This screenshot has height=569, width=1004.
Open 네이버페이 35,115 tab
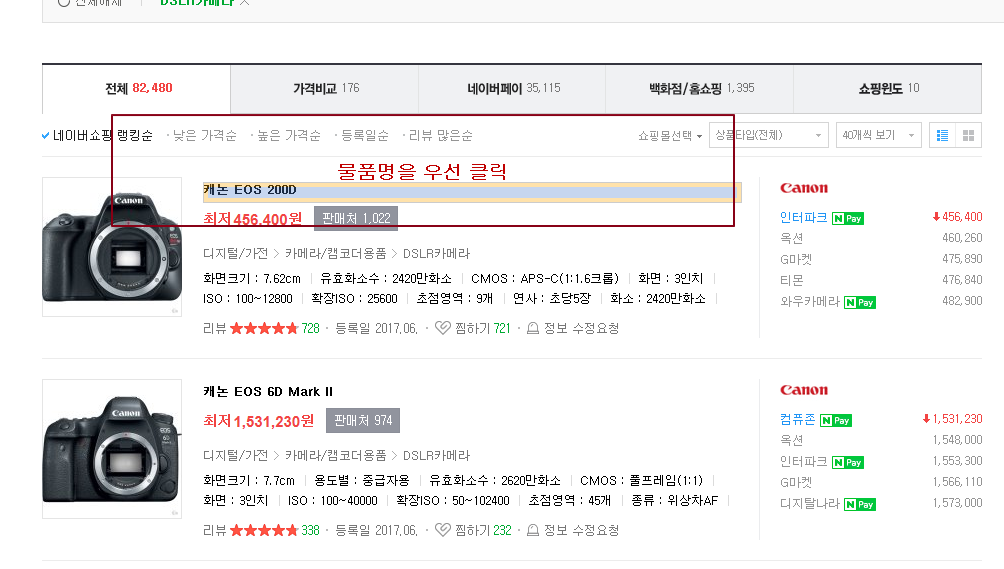pyautogui.click(x=512, y=88)
